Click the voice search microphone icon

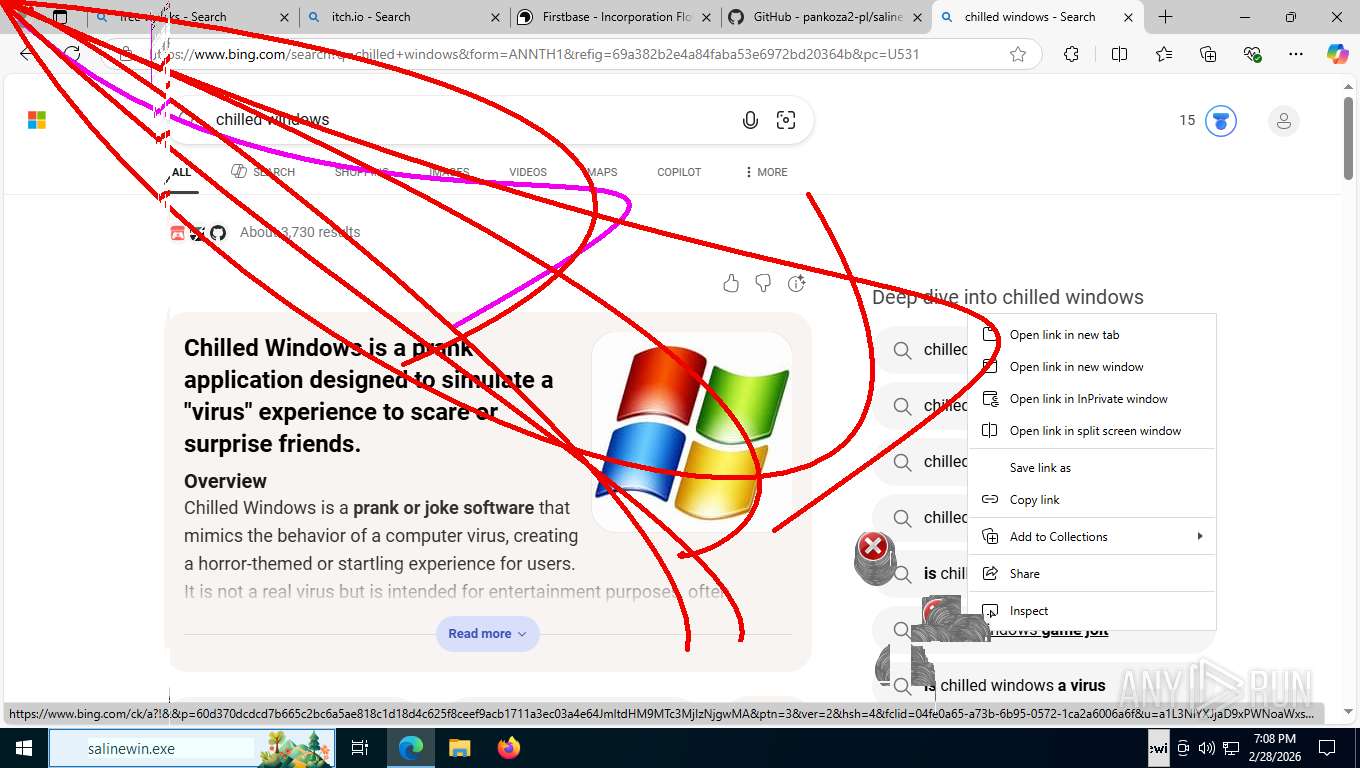750,120
